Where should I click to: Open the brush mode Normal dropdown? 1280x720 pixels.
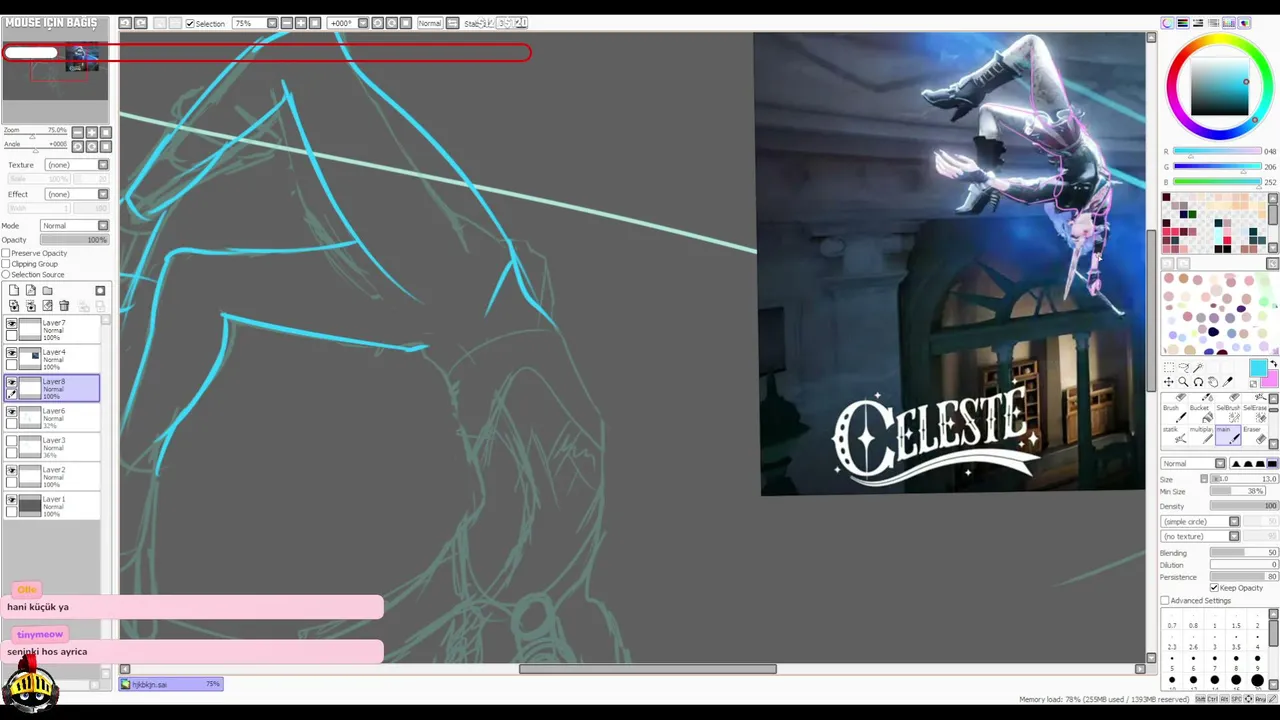point(1193,464)
